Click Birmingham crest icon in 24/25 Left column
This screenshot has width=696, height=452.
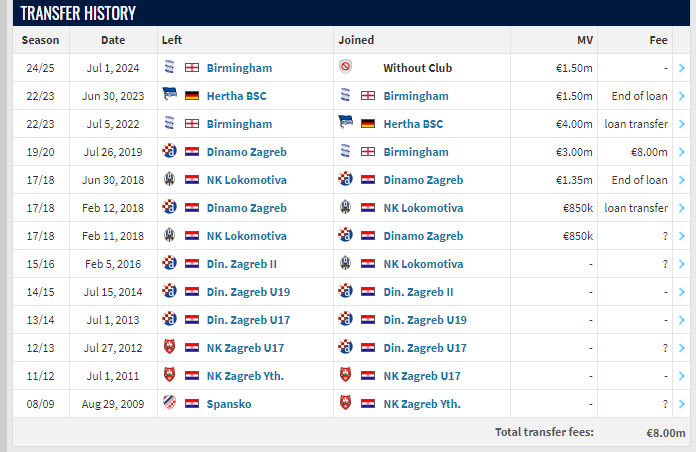tap(169, 67)
